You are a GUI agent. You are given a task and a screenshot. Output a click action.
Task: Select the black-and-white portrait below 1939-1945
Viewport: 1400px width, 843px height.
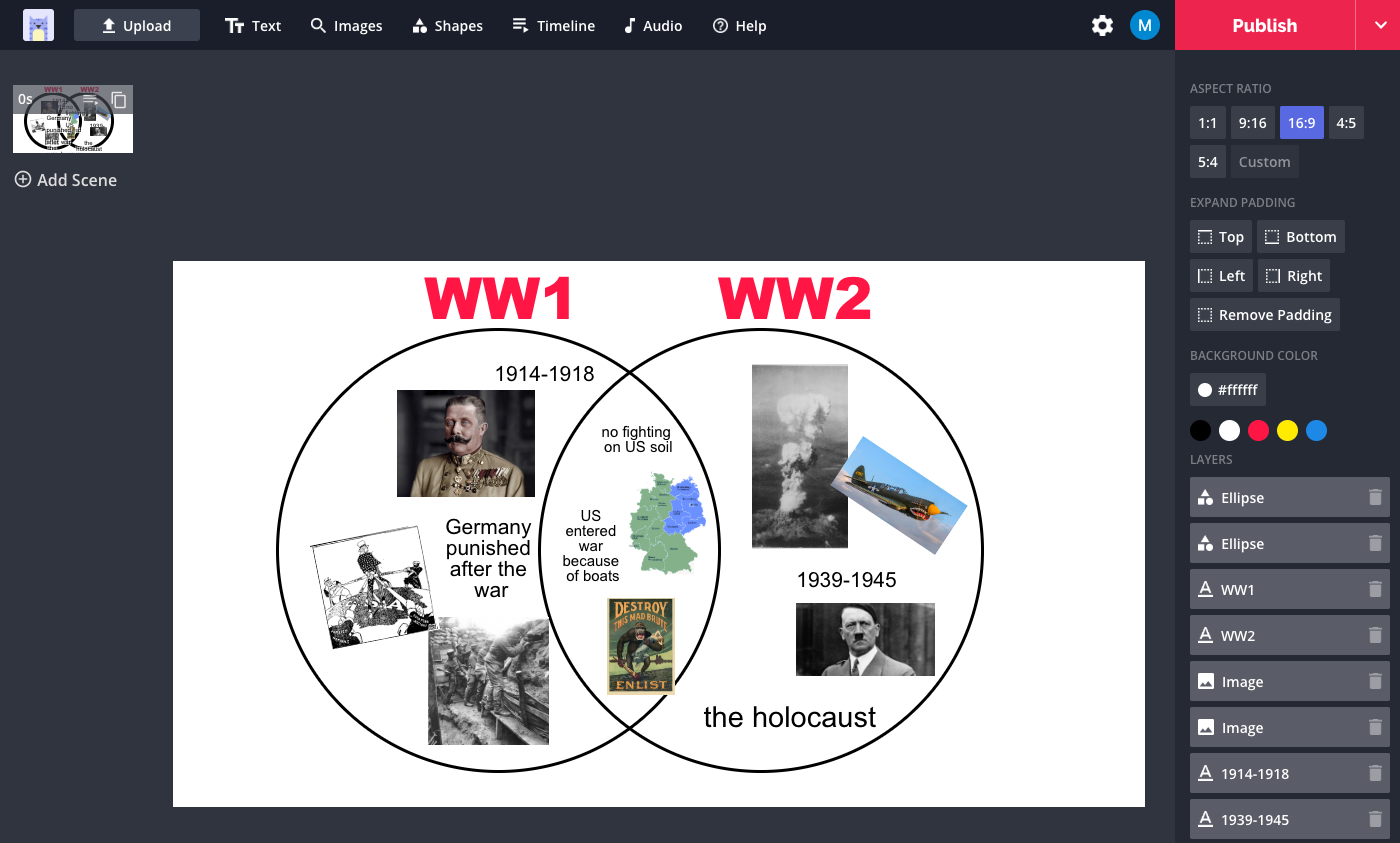(865, 639)
